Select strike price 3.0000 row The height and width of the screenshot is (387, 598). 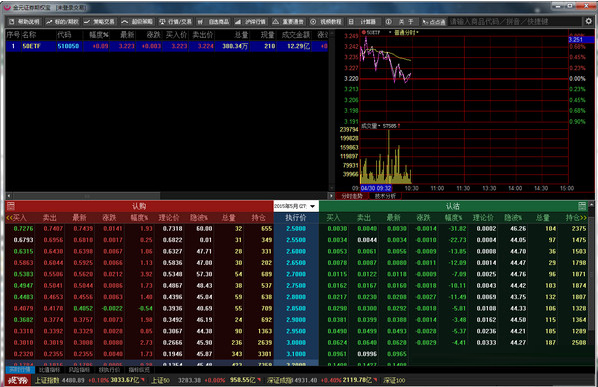tap(296, 342)
